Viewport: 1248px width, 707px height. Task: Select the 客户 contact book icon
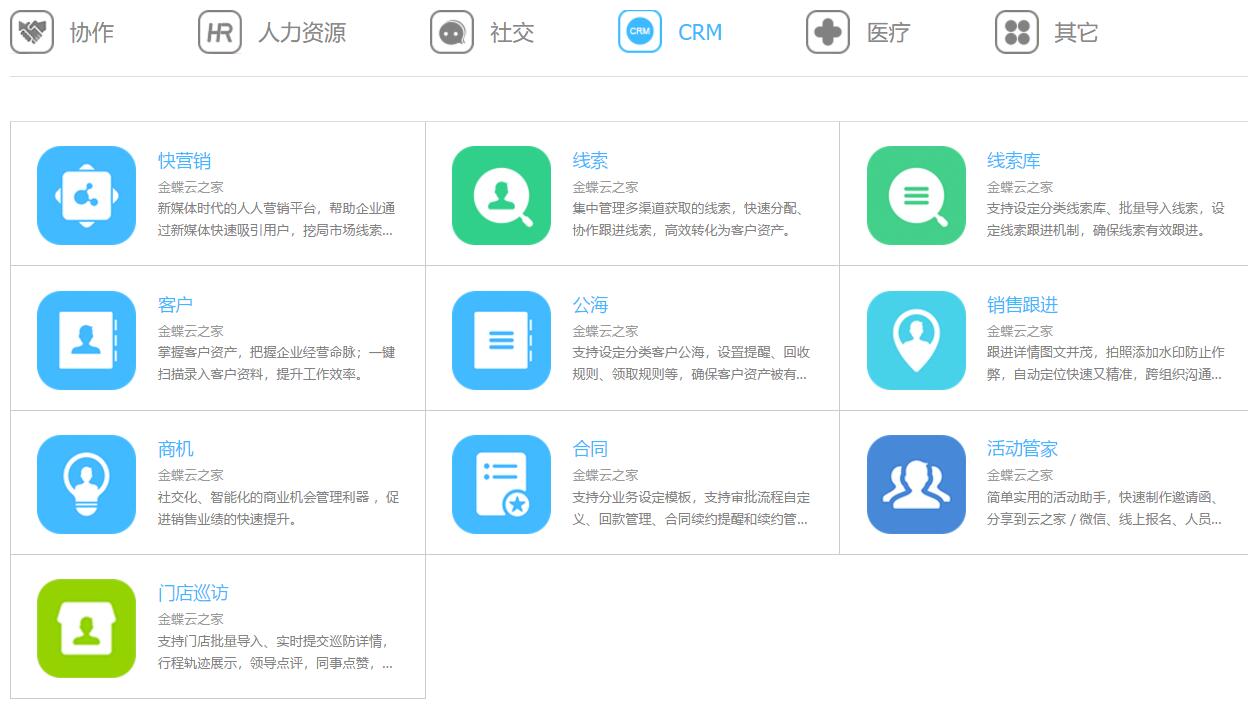click(86, 340)
